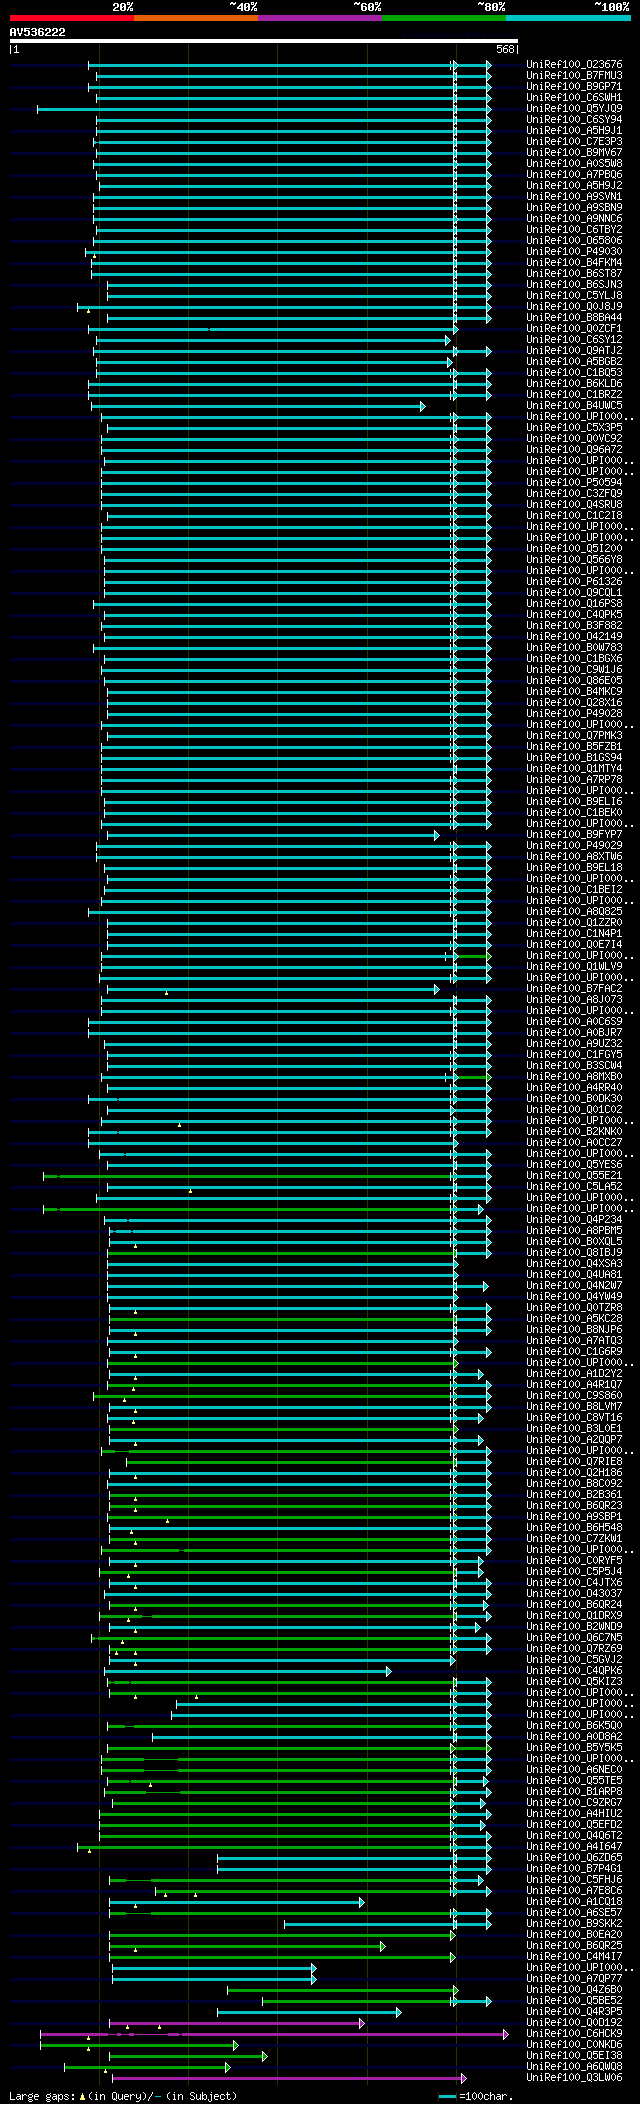640x2104 pixels.
Task: Select UniRef100_A6NEC0 label
Action: click(x=574, y=1769)
